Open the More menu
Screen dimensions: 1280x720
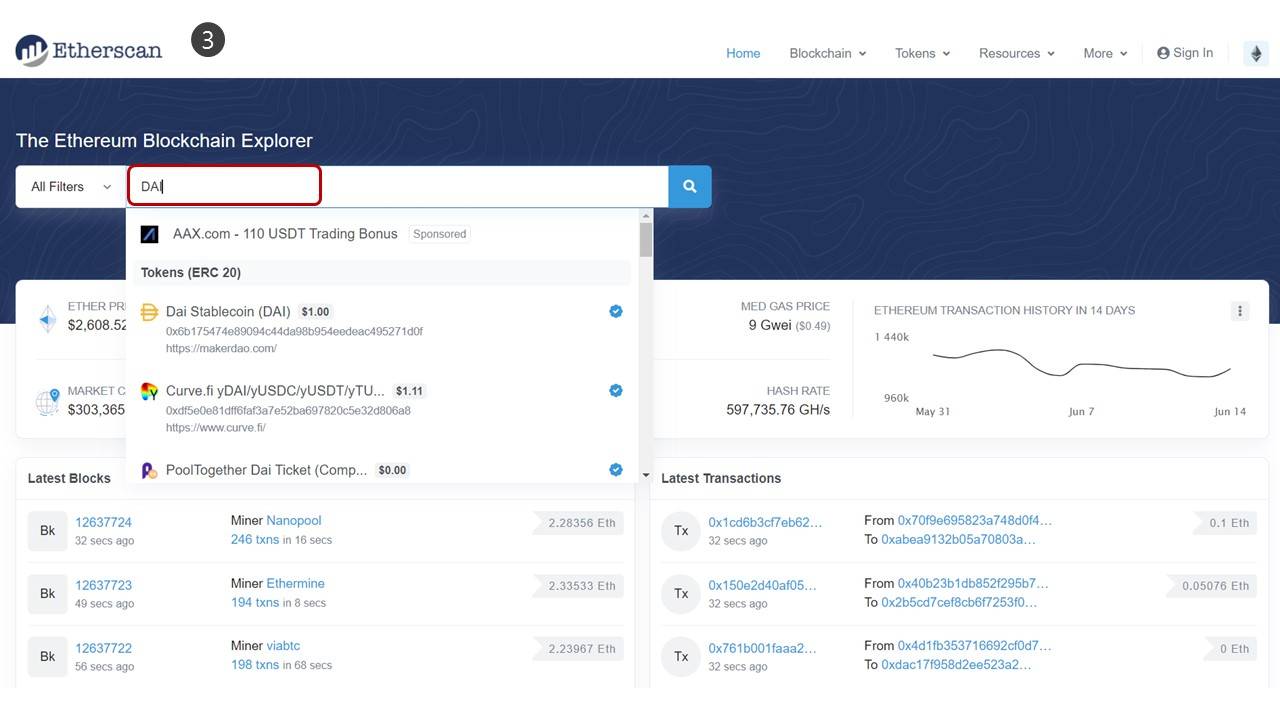coord(1105,53)
